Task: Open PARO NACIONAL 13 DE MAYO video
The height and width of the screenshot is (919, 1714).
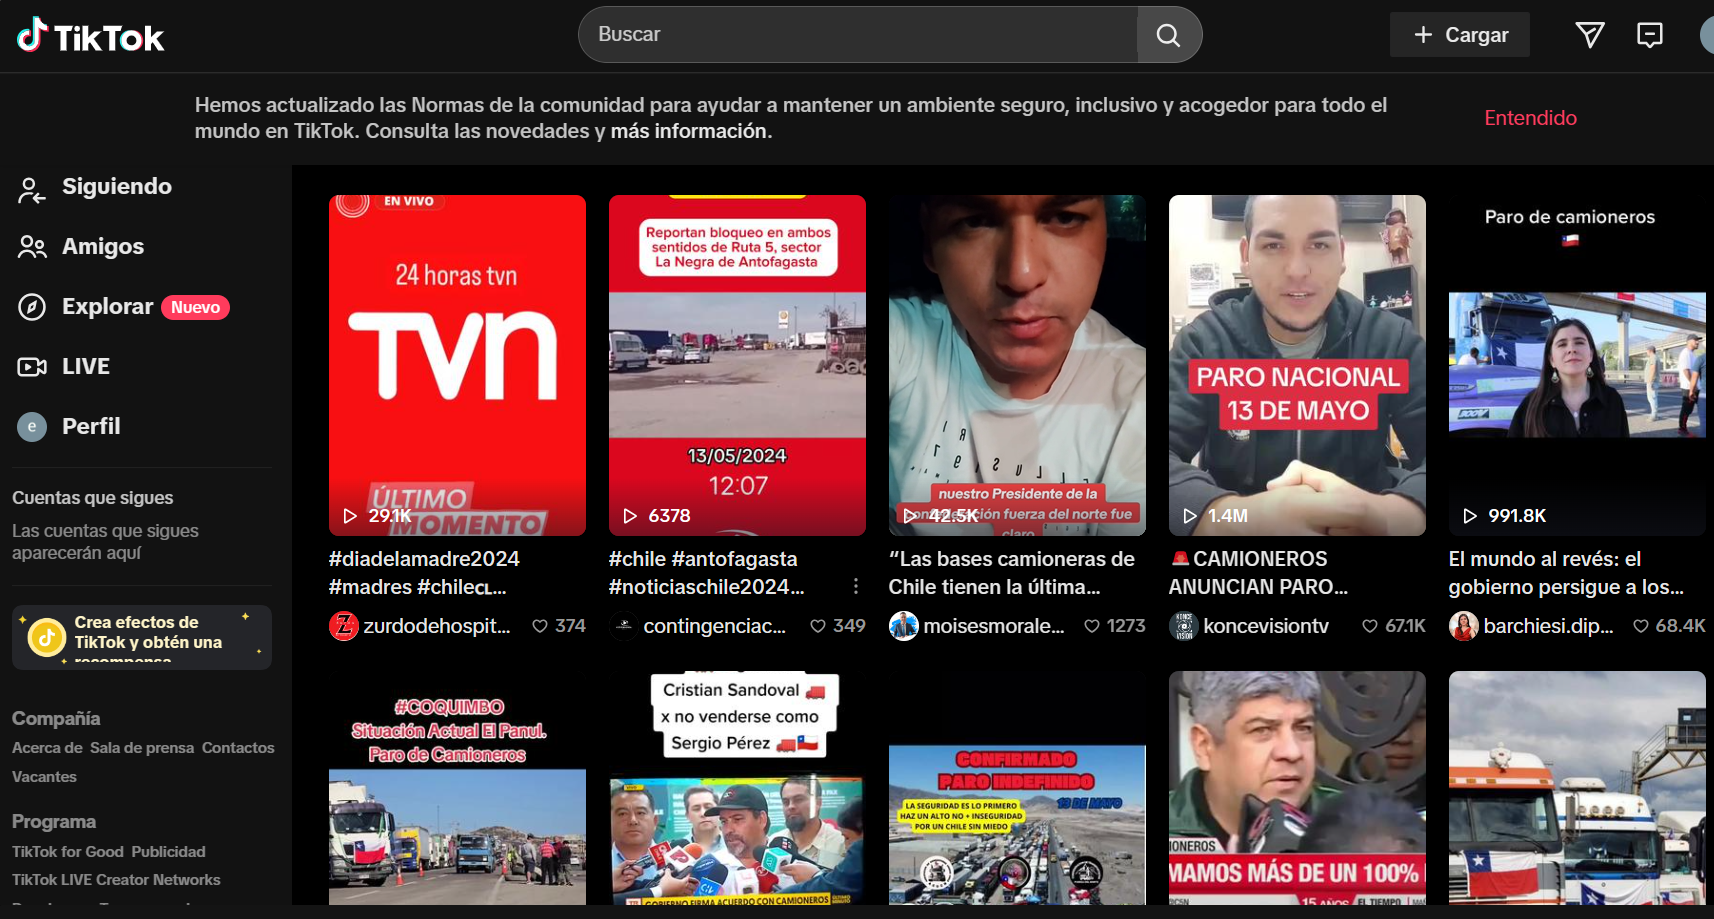Action: [1297, 365]
